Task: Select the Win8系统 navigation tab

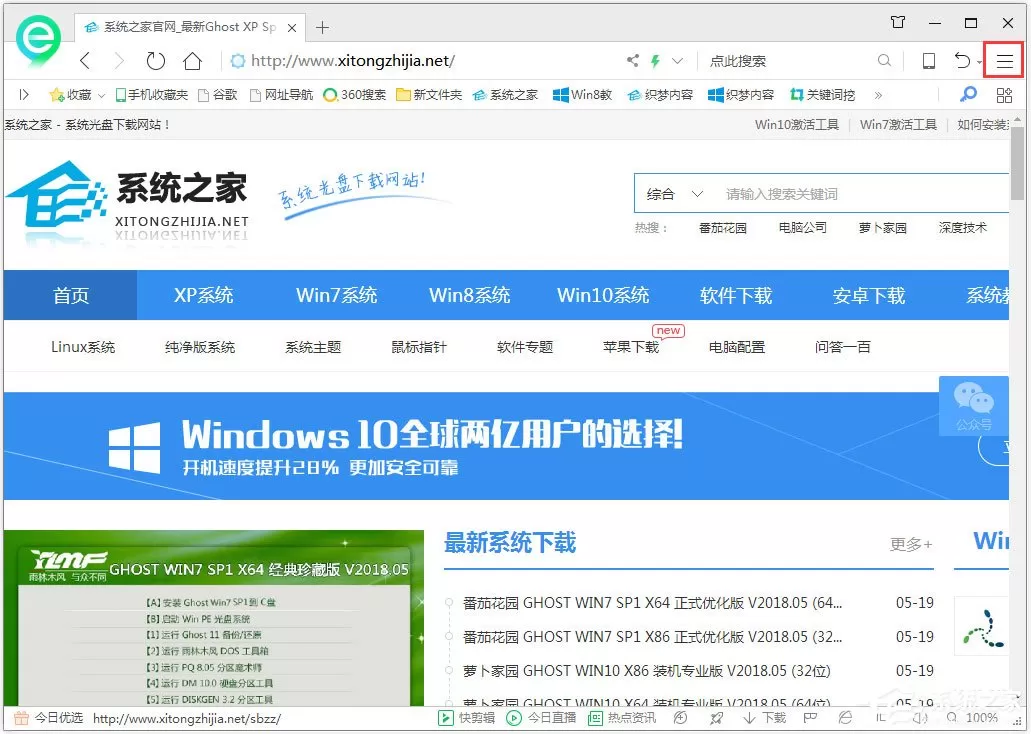Action: tap(469, 295)
